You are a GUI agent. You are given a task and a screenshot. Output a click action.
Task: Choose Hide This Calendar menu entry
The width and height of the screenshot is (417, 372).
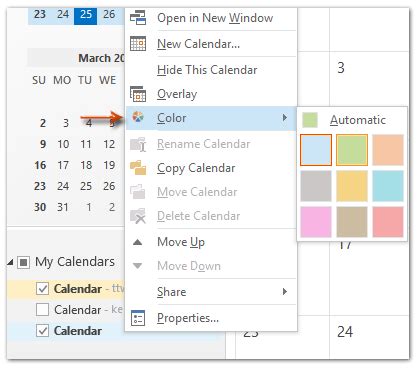tap(207, 70)
